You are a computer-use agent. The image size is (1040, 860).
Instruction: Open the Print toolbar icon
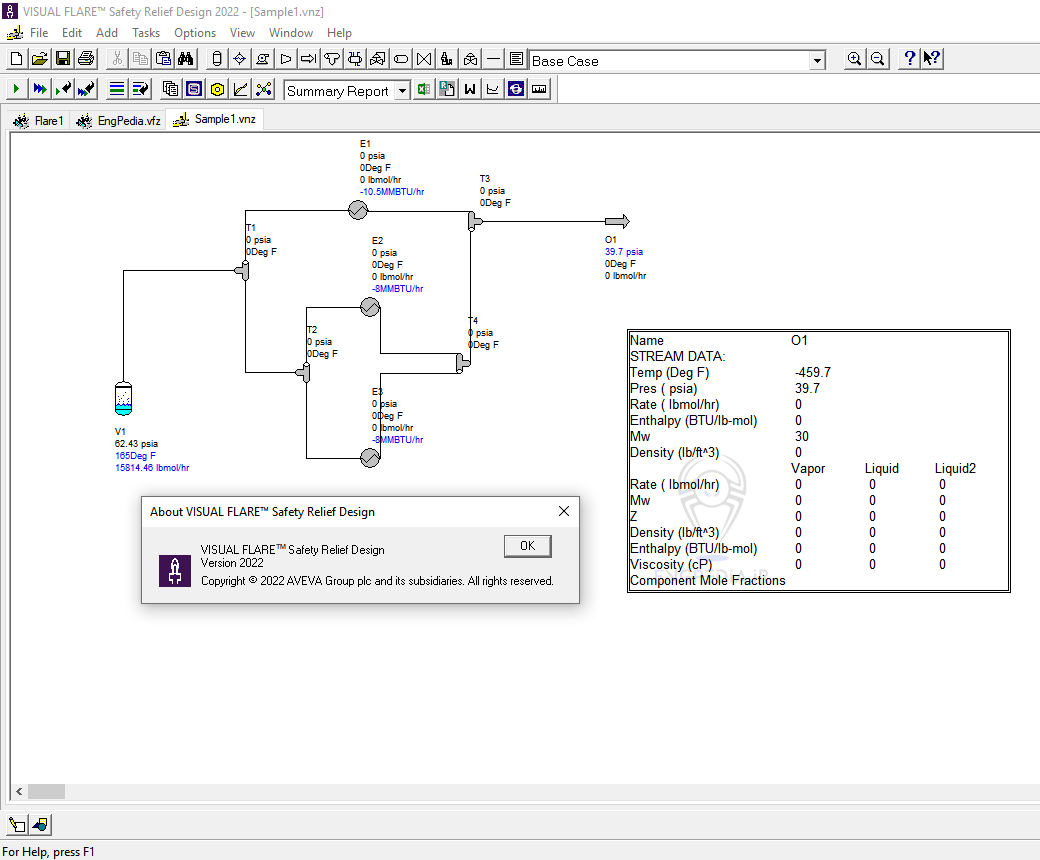click(x=86, y=59)
